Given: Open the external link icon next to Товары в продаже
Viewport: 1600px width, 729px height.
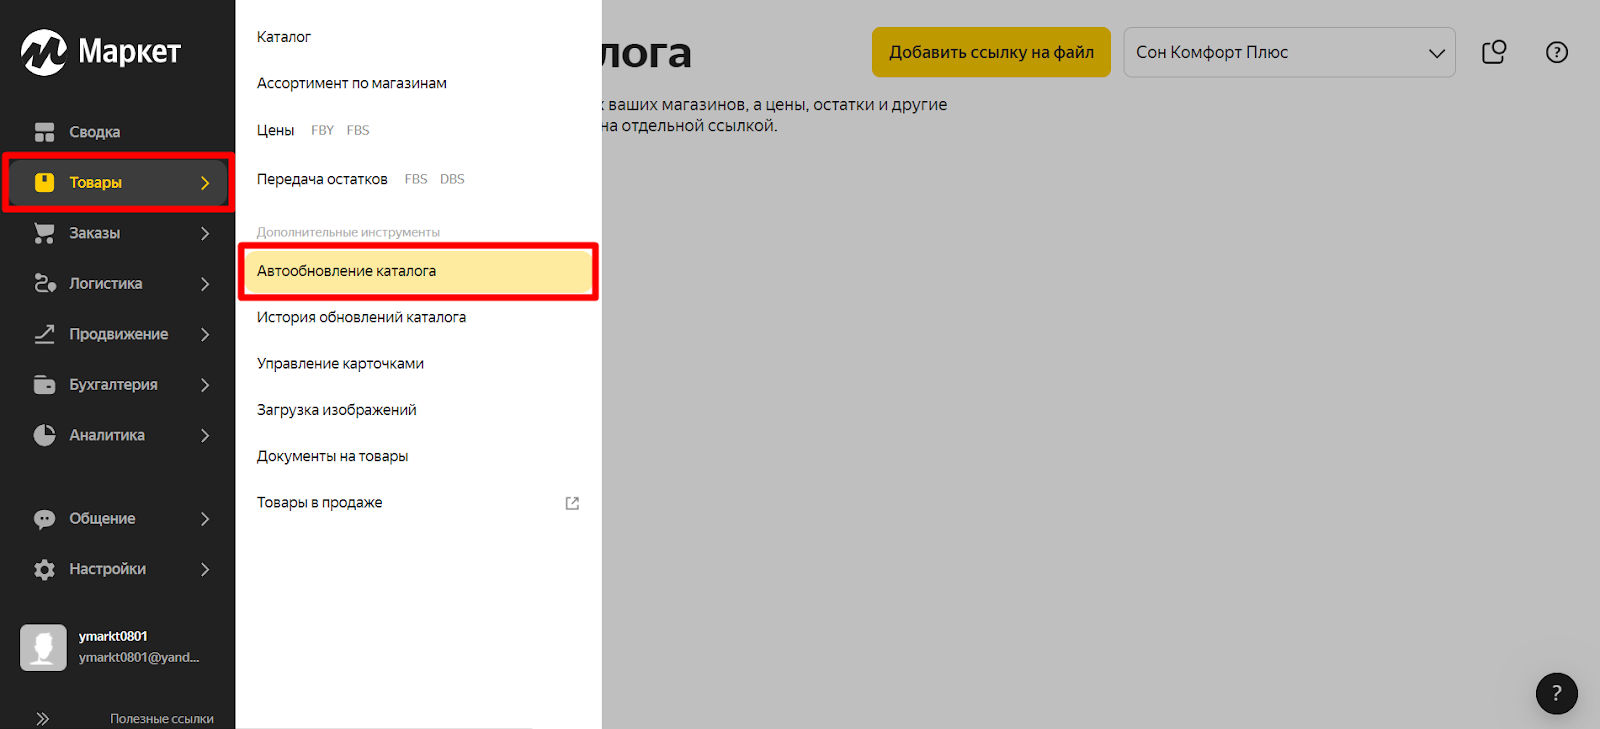Looking at the screenshot, I should 572,503.
